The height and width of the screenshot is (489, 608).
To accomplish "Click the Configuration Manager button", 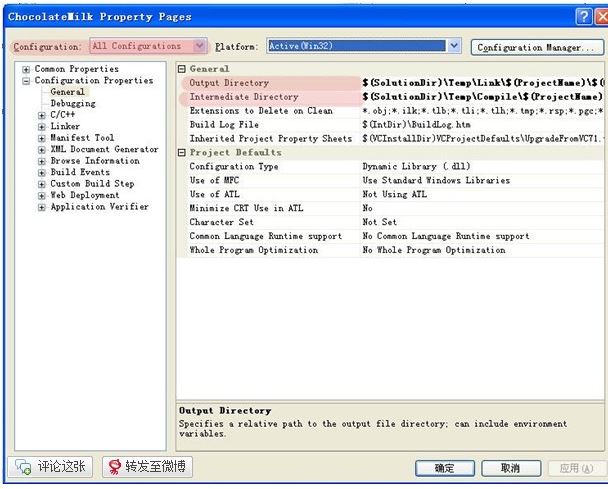I will (x=537, y=47).
